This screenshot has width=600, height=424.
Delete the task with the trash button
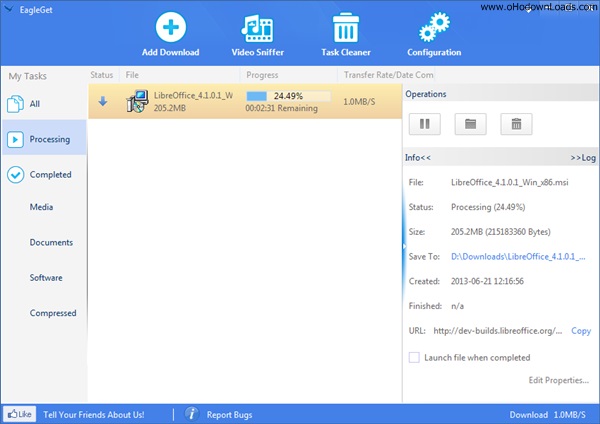(x=516, y=124)
